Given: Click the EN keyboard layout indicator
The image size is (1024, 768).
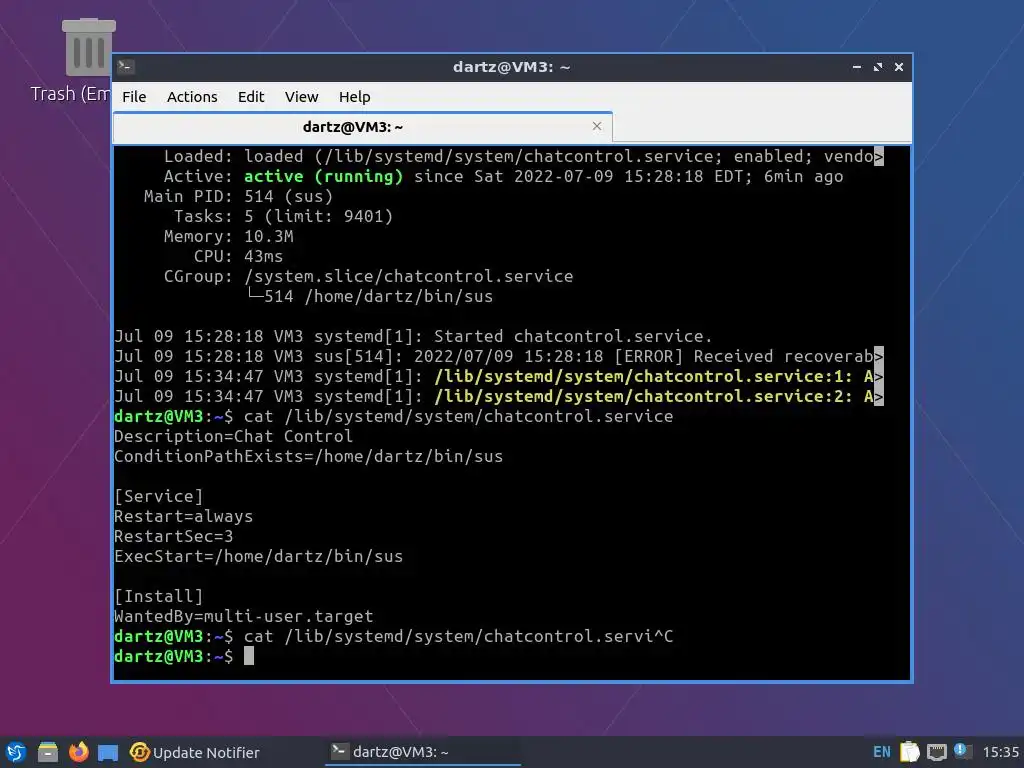Looking at the screenshot, I should pos(882,752).
